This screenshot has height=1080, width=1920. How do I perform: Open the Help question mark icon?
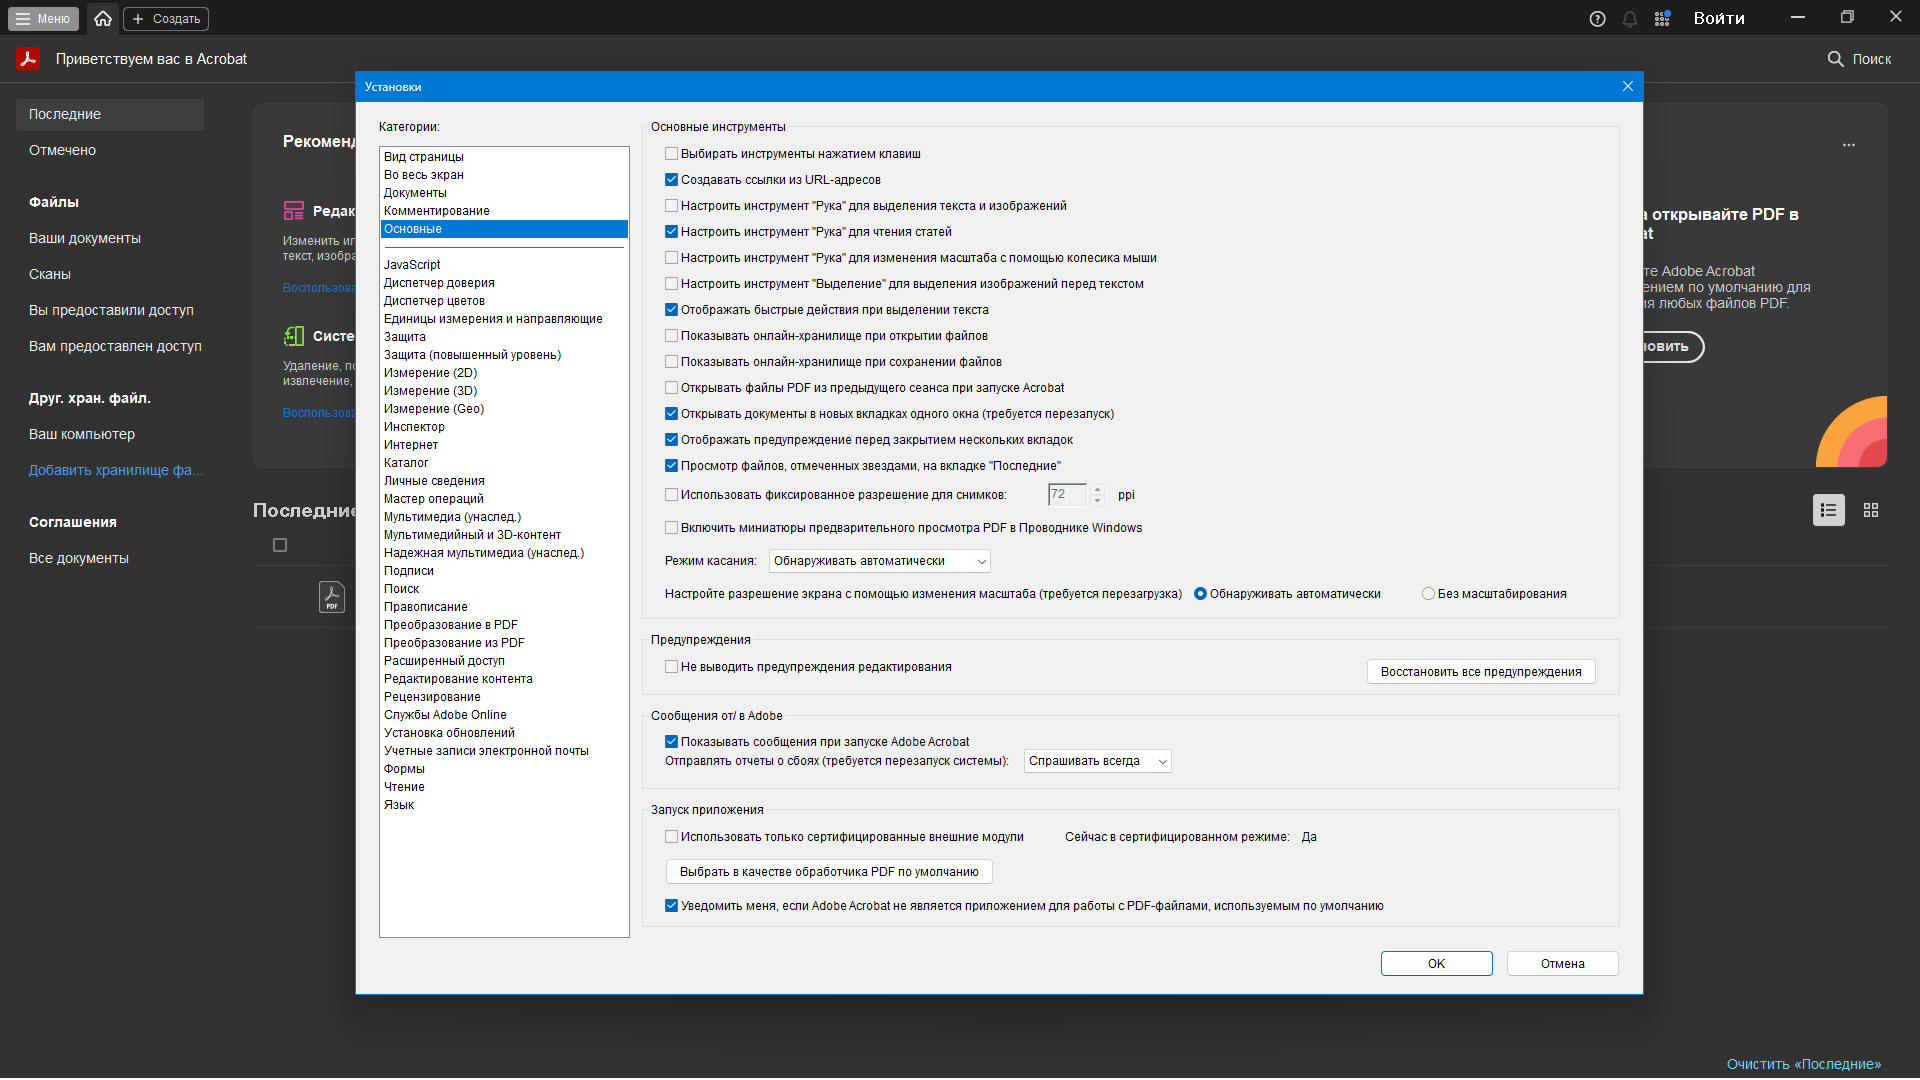coord(1597,19)
